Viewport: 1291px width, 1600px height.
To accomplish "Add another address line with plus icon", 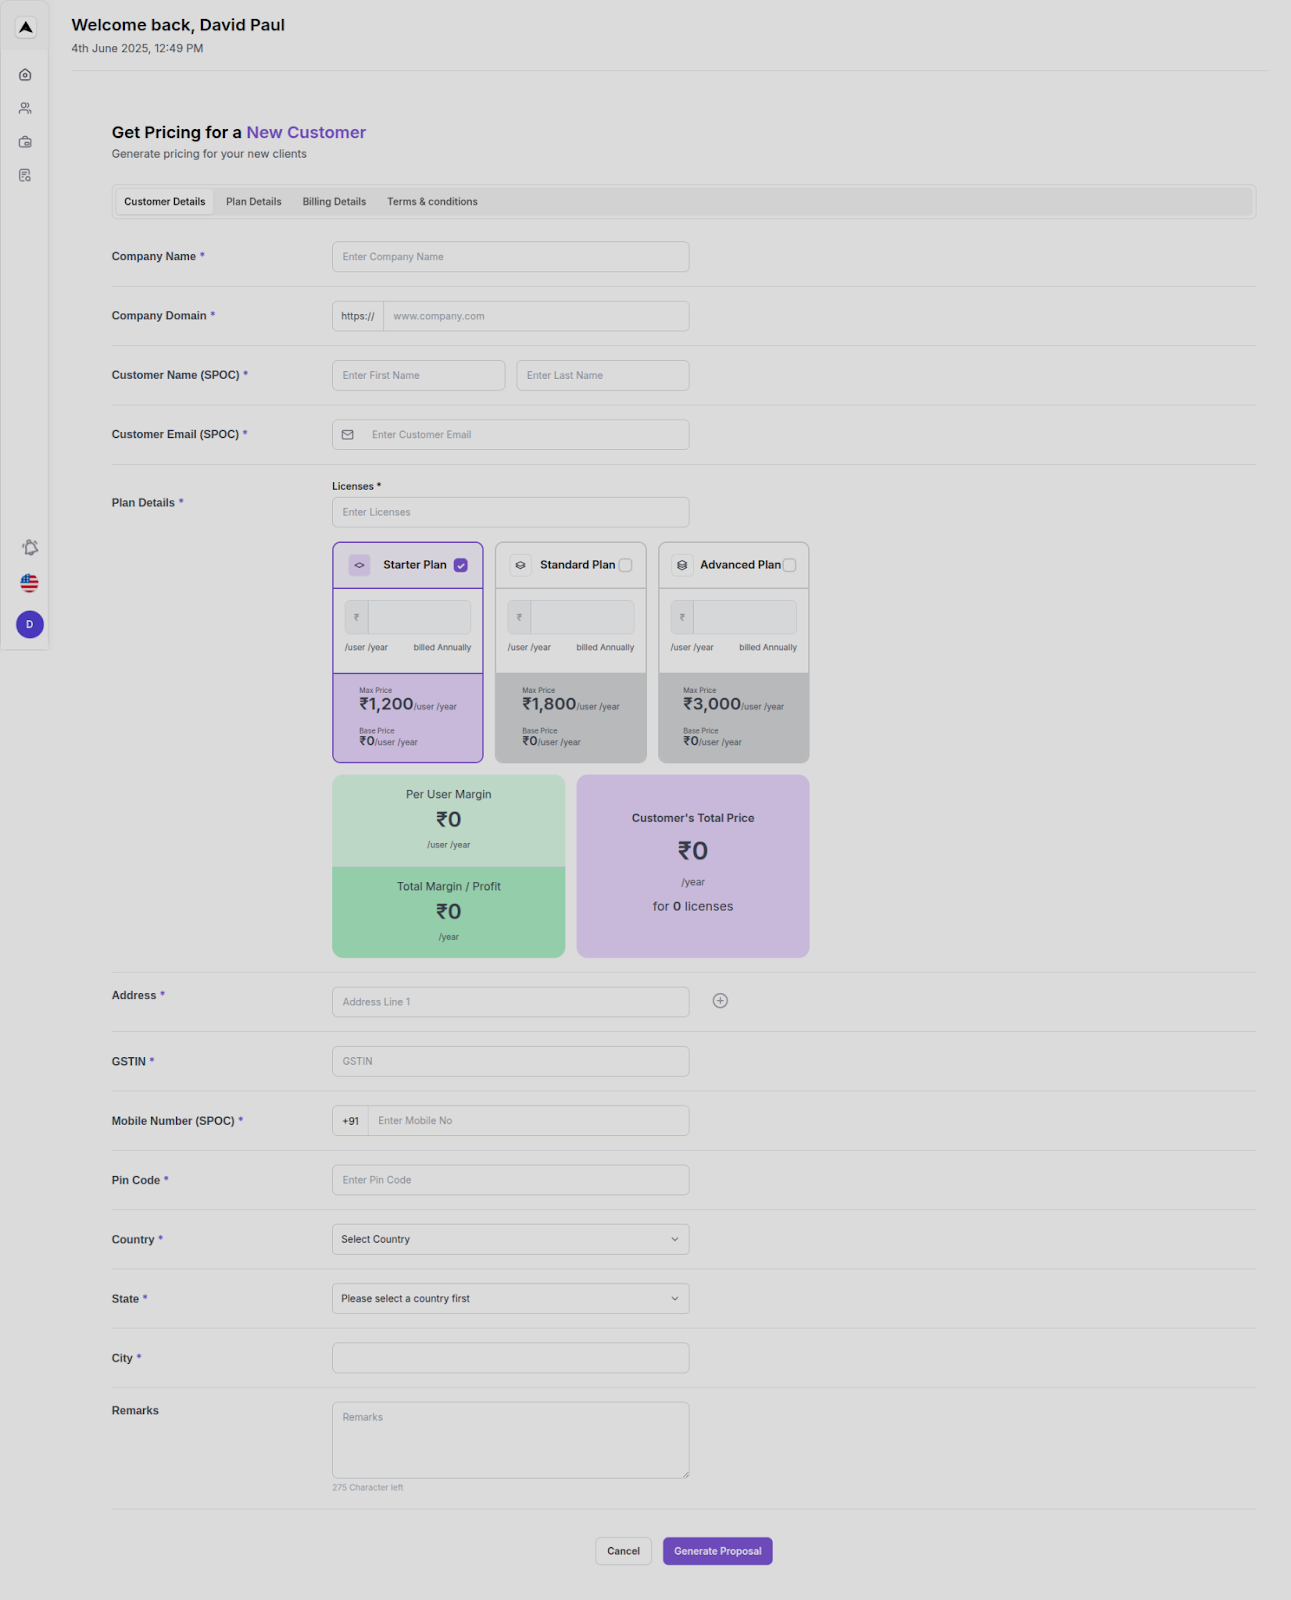I will [x=720, y=1001].
